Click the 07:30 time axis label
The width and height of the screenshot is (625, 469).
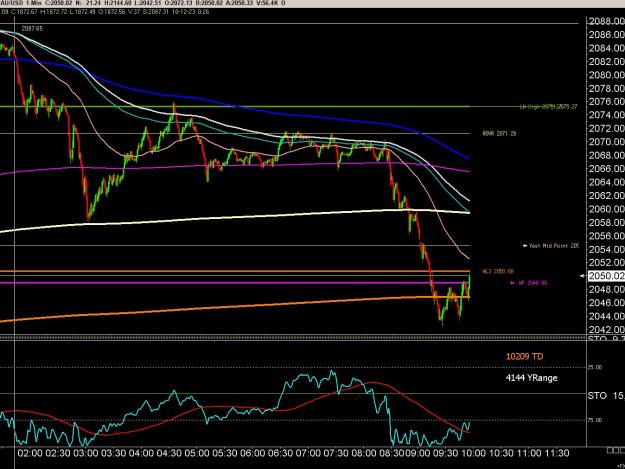(335, 453)
